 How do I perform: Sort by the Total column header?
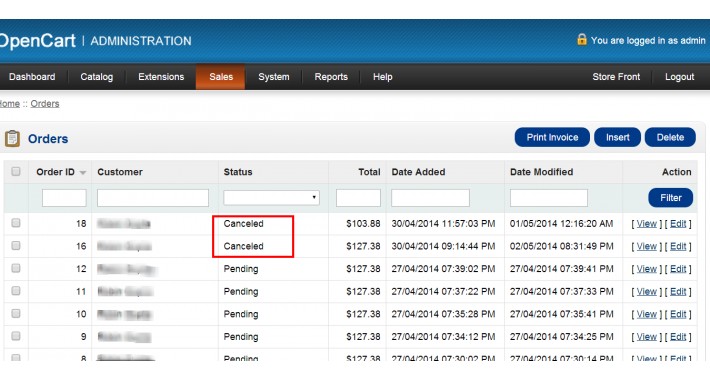point(369,172)
